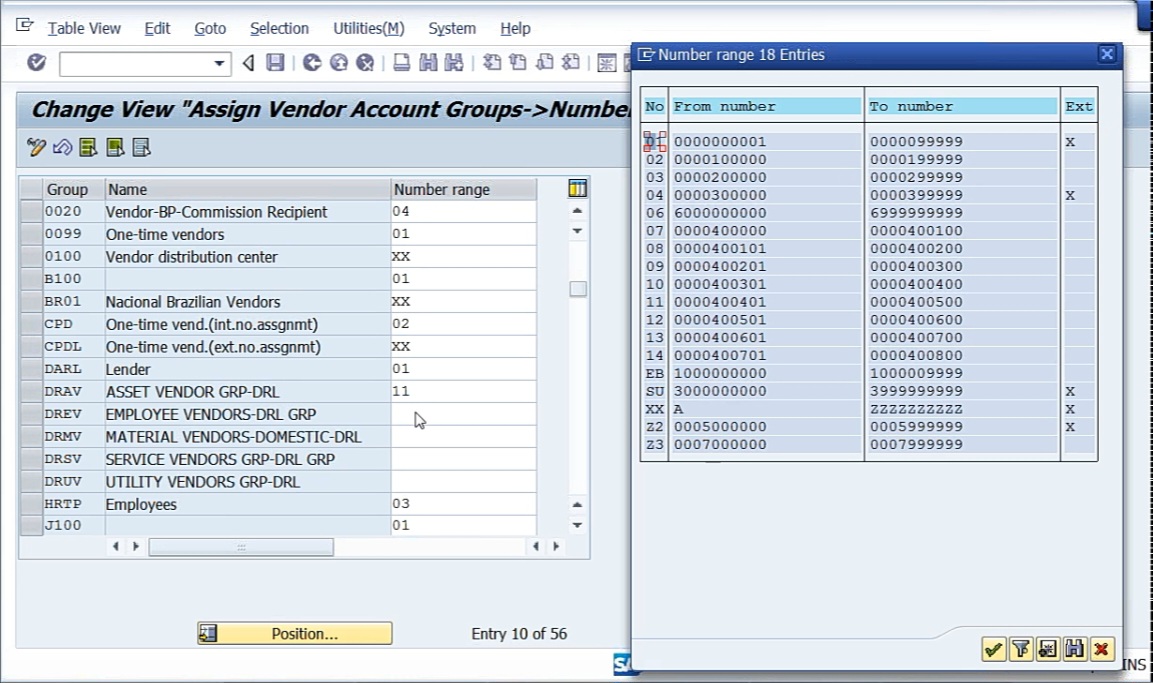Image resolution: width=1153 pixels, height=683 pixels.
Task: Click the binoculars find icon in the dialog
Action: point(1074,649)
